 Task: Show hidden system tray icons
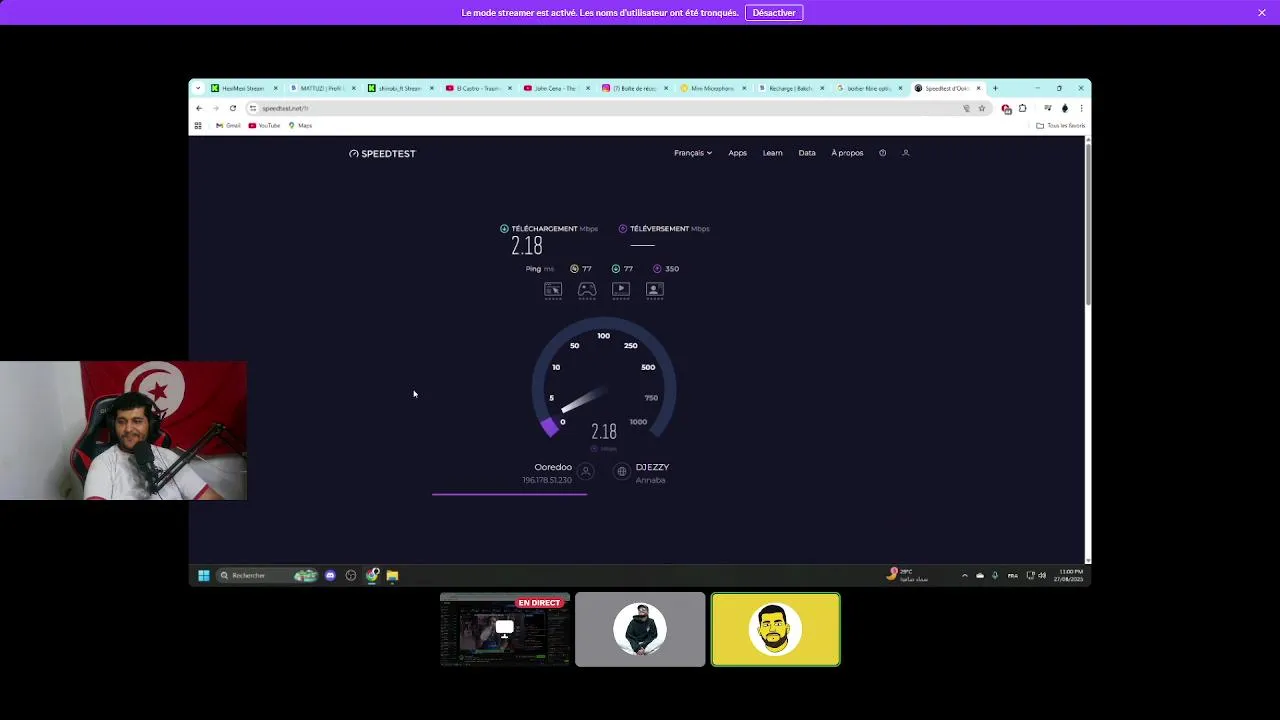[964, 575]
